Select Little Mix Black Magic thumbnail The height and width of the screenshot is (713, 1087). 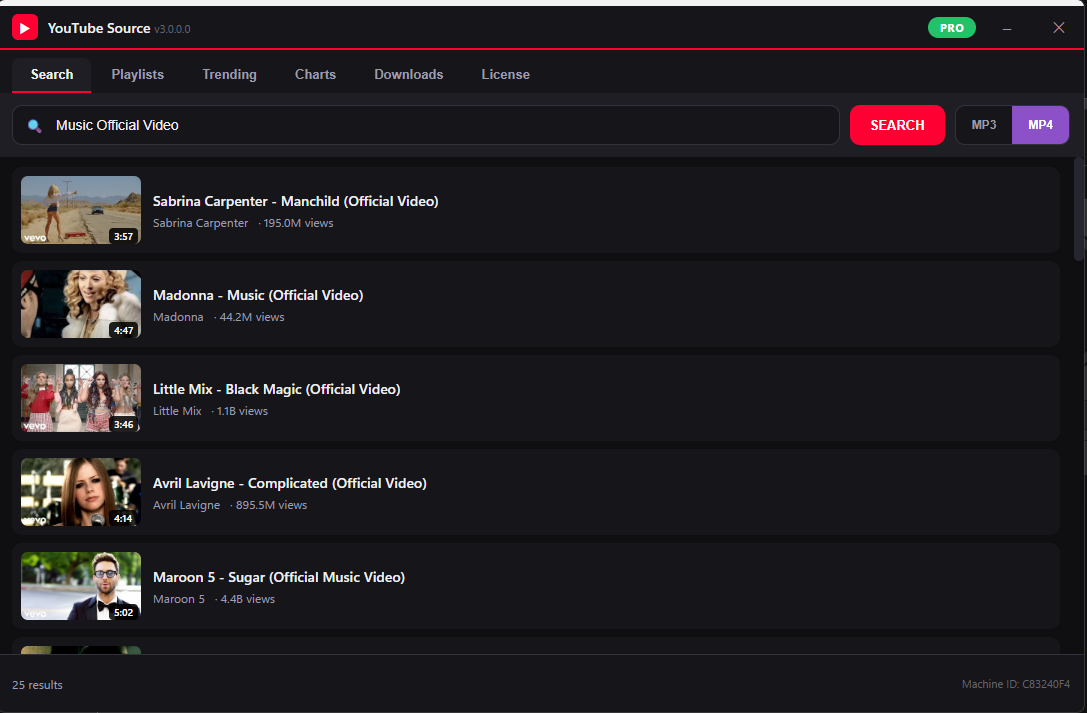(81, 398)
